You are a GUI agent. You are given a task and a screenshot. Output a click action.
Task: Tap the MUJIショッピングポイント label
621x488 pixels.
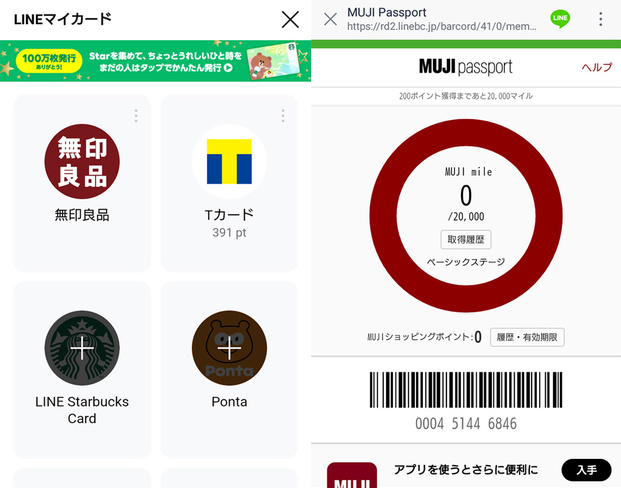coord(420,337)
